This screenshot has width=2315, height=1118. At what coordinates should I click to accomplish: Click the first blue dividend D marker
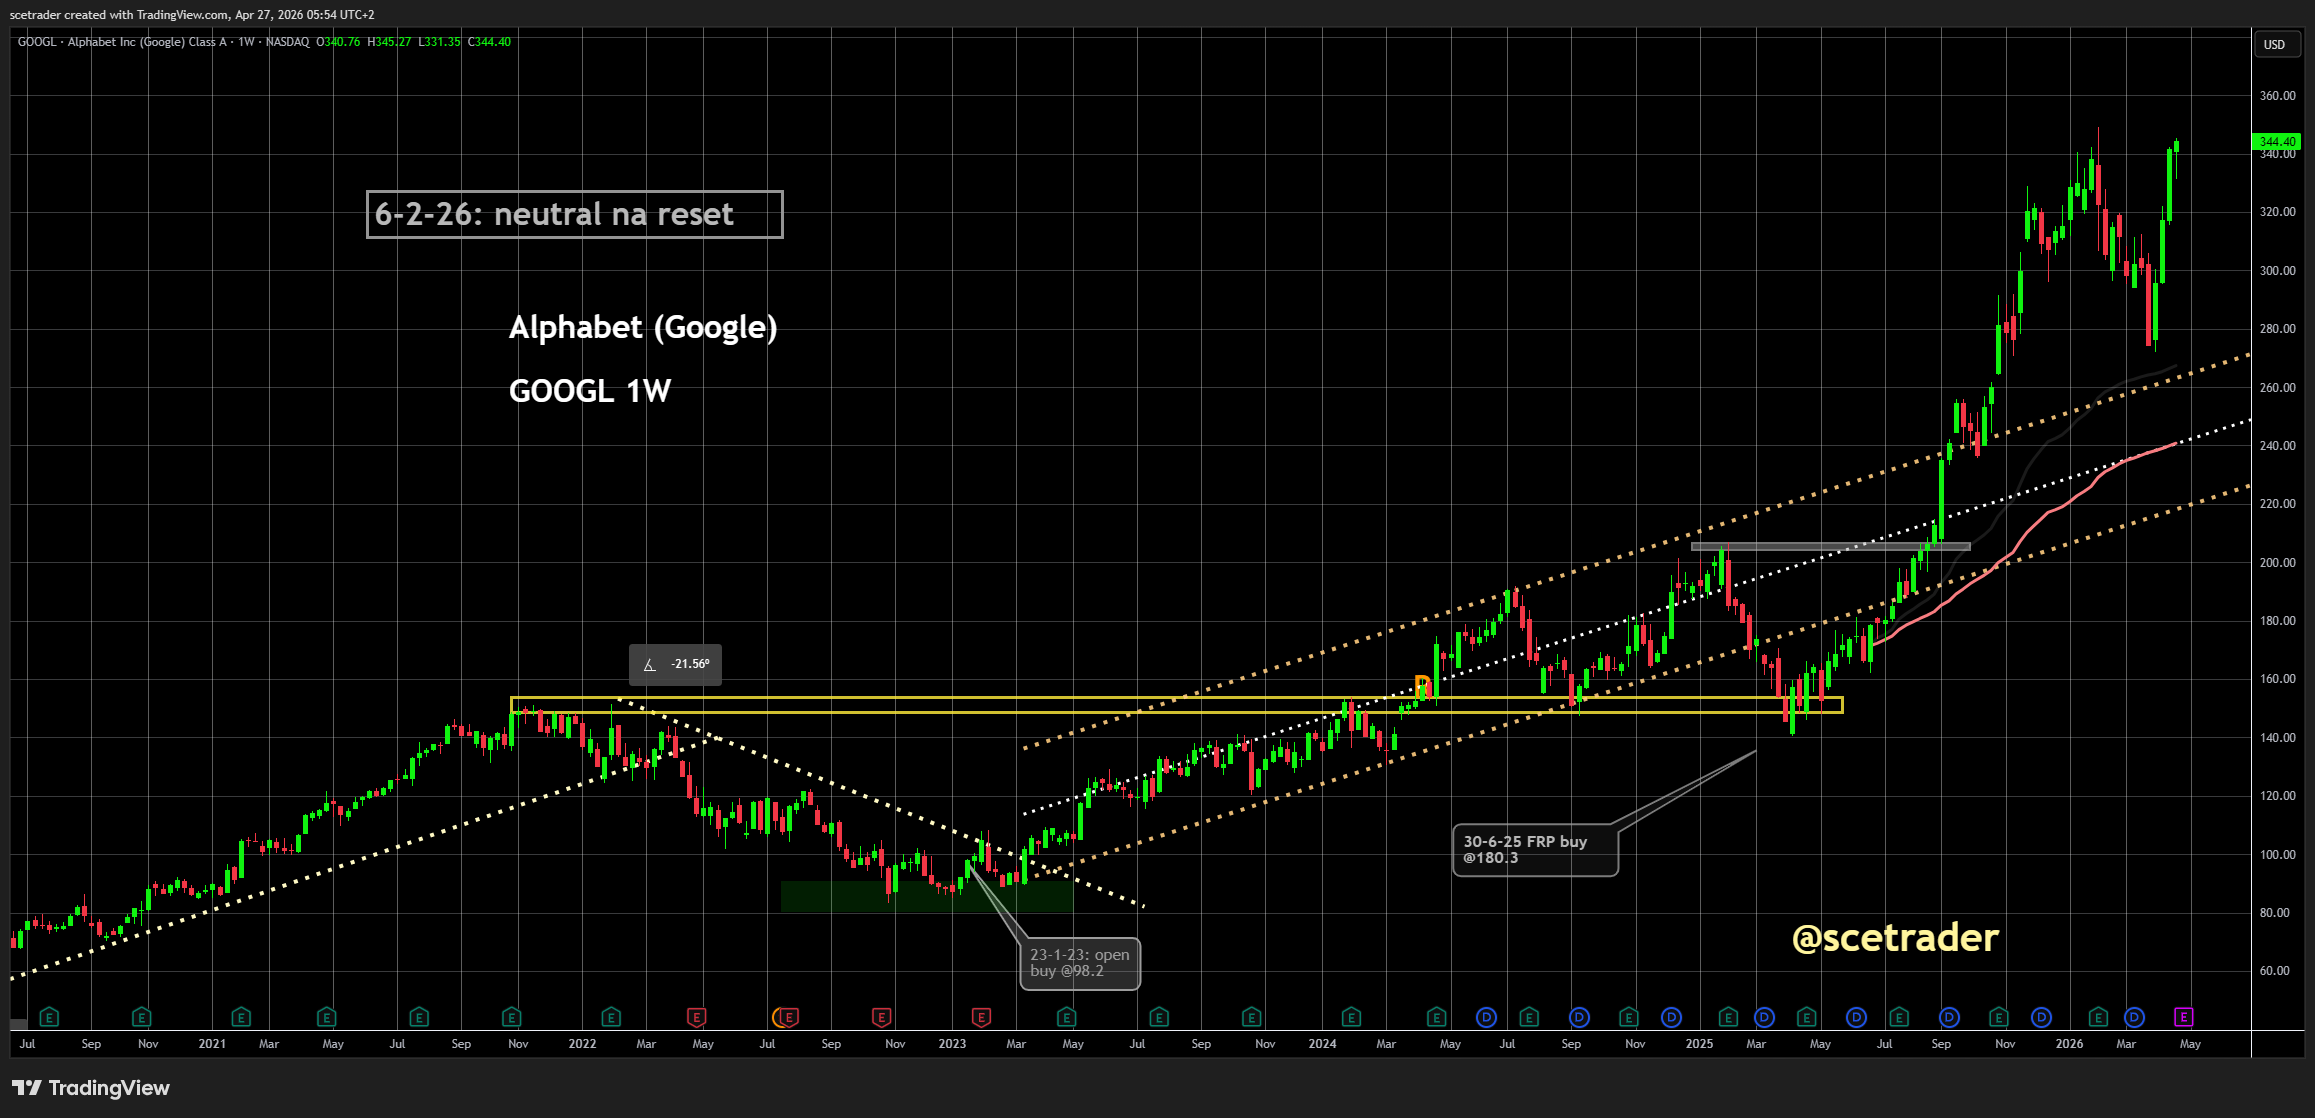tap(1486, 1017)
